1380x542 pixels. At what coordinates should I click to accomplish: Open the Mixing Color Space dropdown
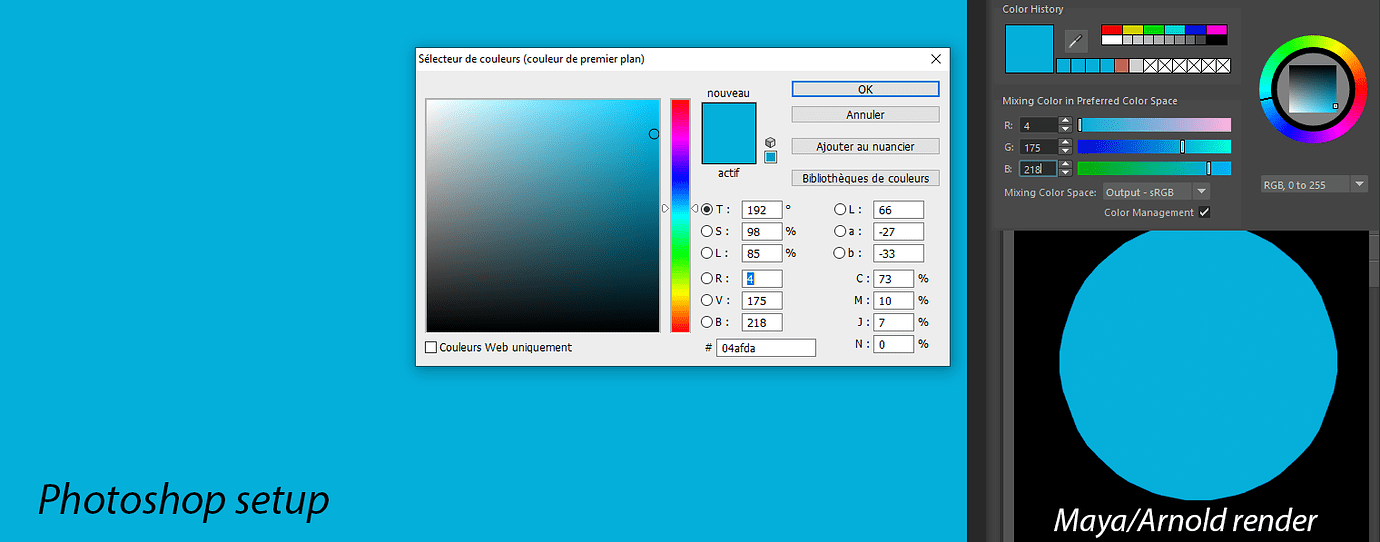tap(1155, 192)
